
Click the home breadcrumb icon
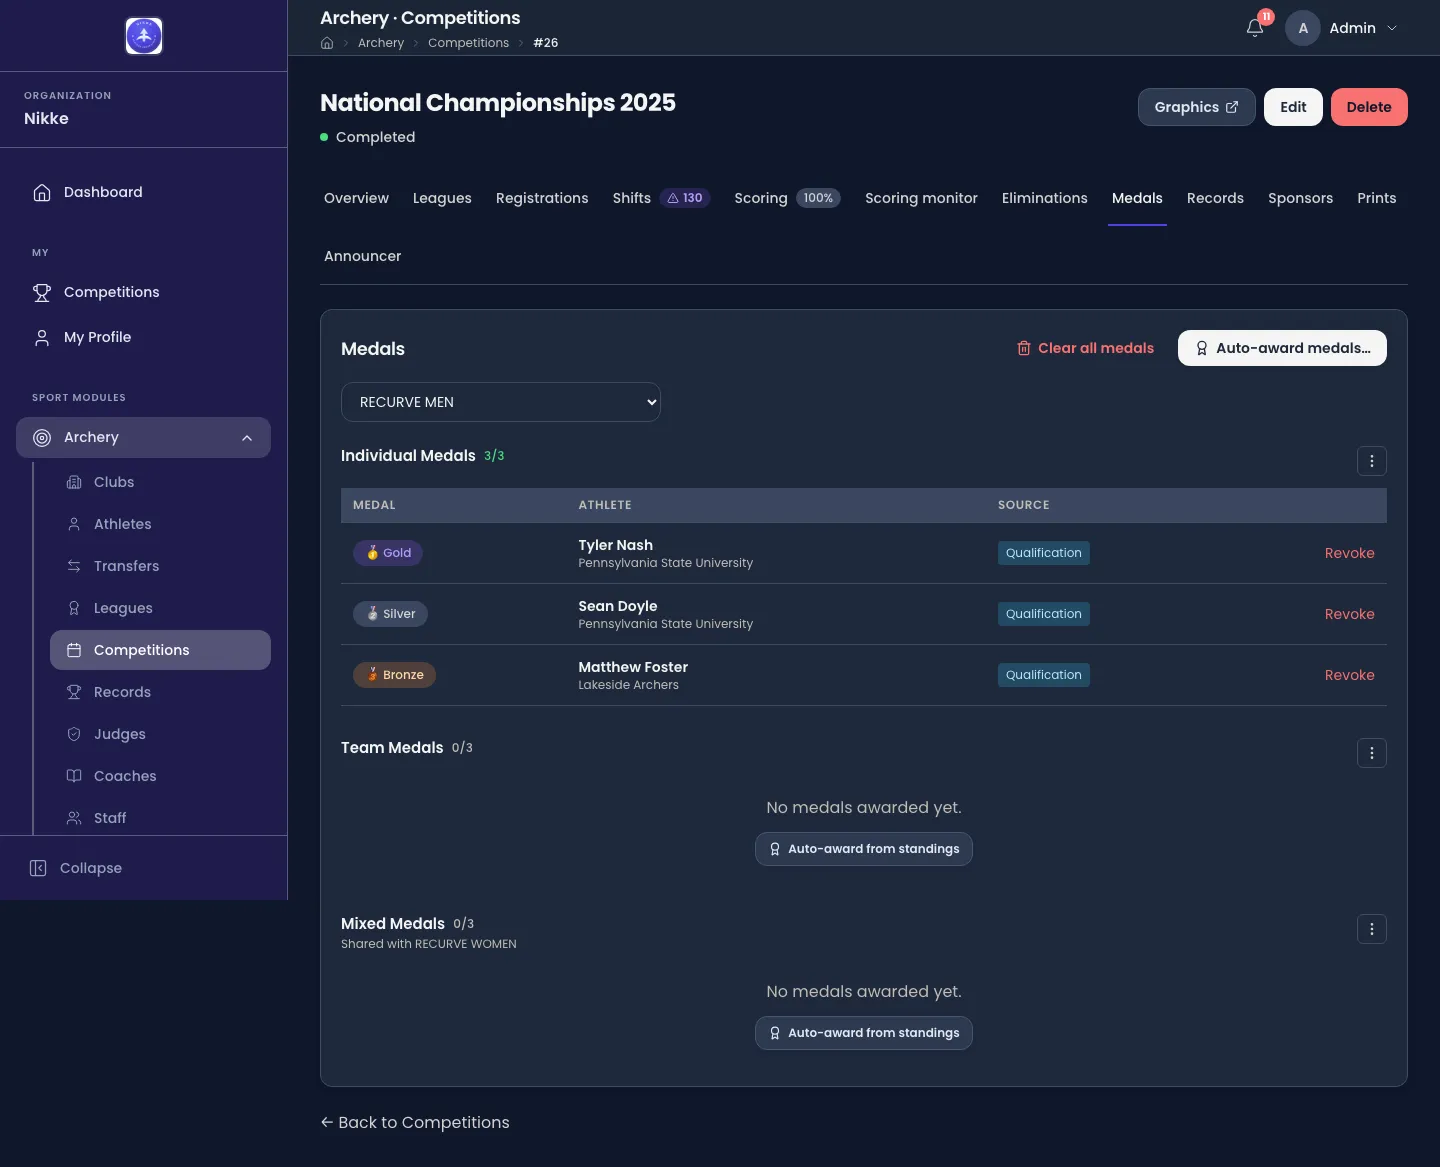327,43
